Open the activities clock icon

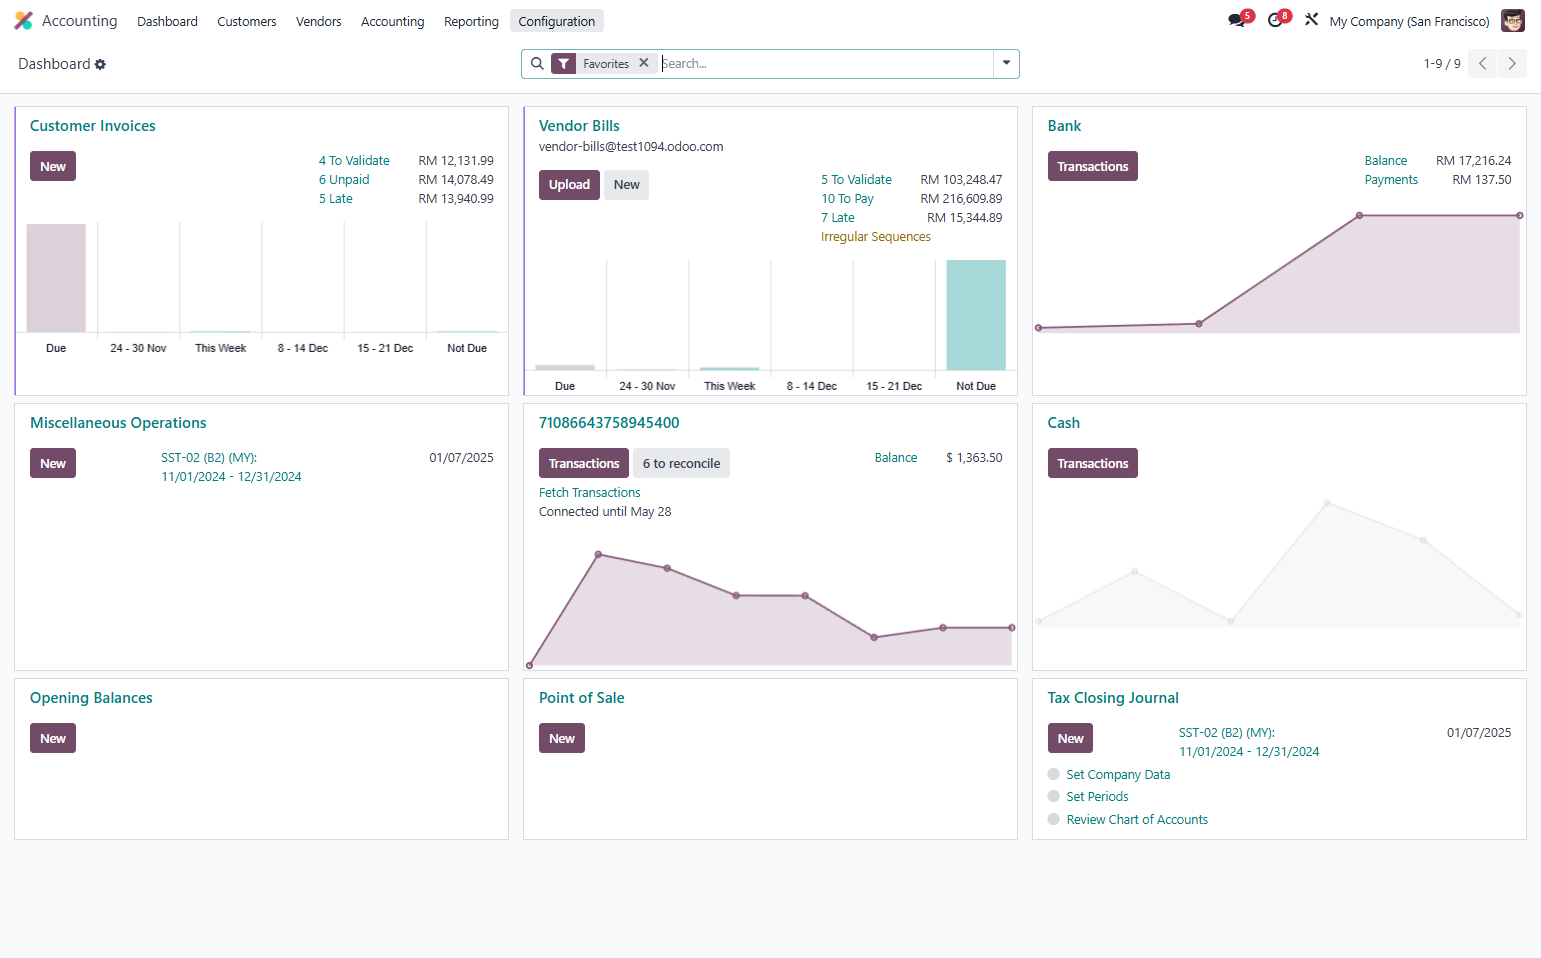click(1277, 20)
